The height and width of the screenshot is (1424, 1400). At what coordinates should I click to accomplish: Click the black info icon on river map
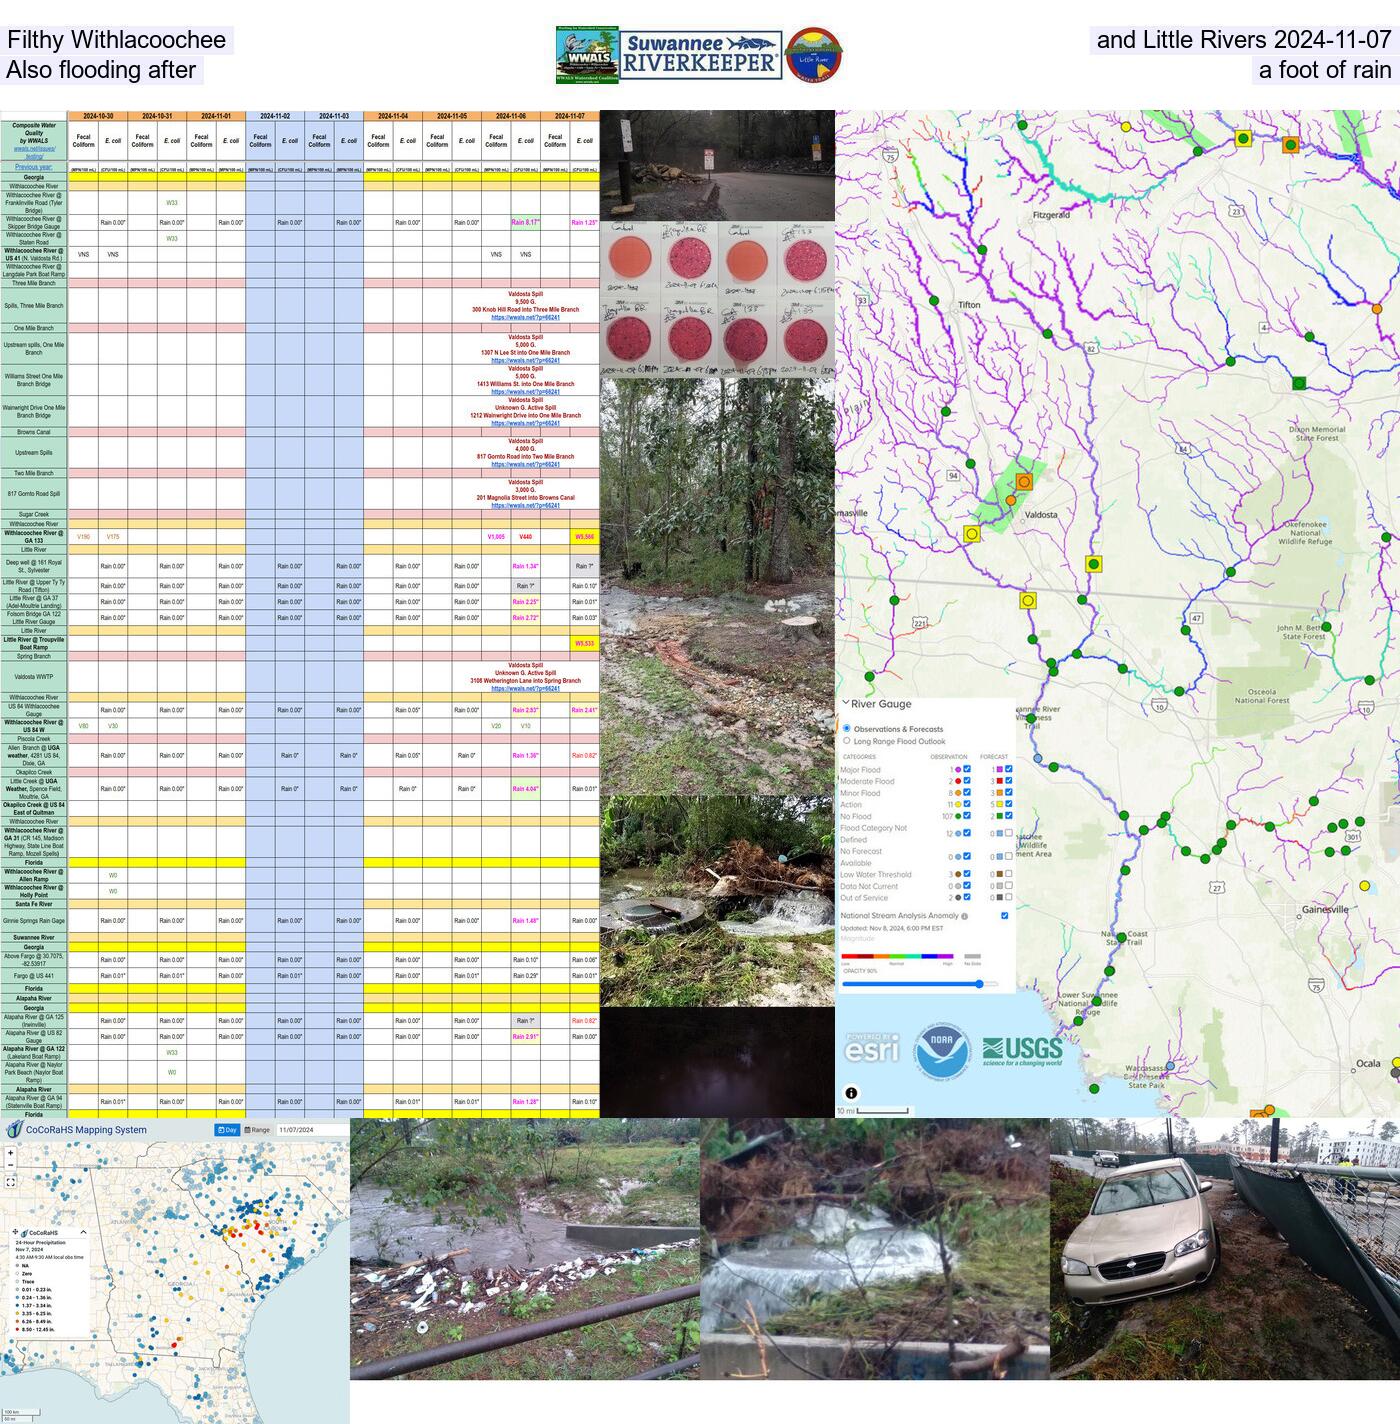click(851, 1093)
